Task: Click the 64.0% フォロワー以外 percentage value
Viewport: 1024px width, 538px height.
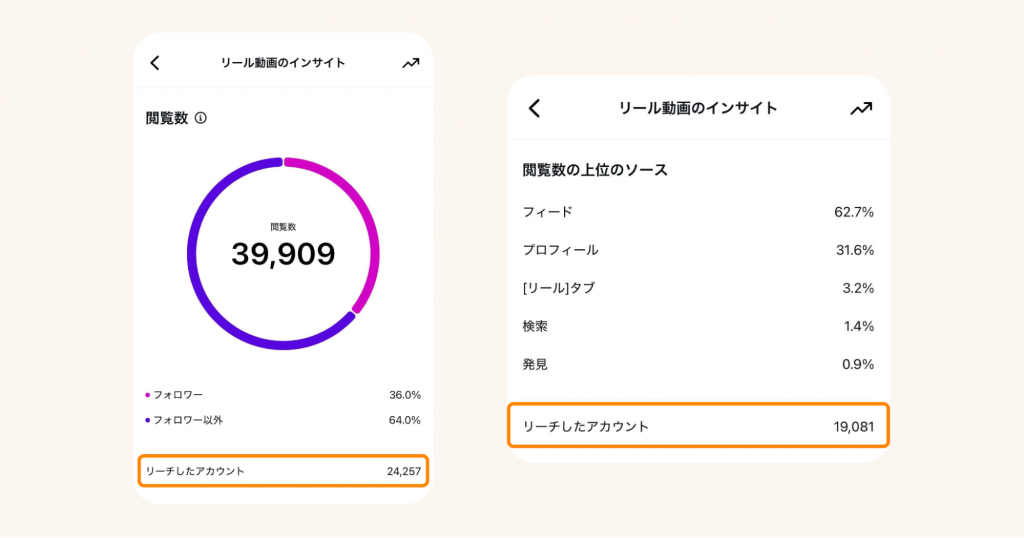Action: 405,420
